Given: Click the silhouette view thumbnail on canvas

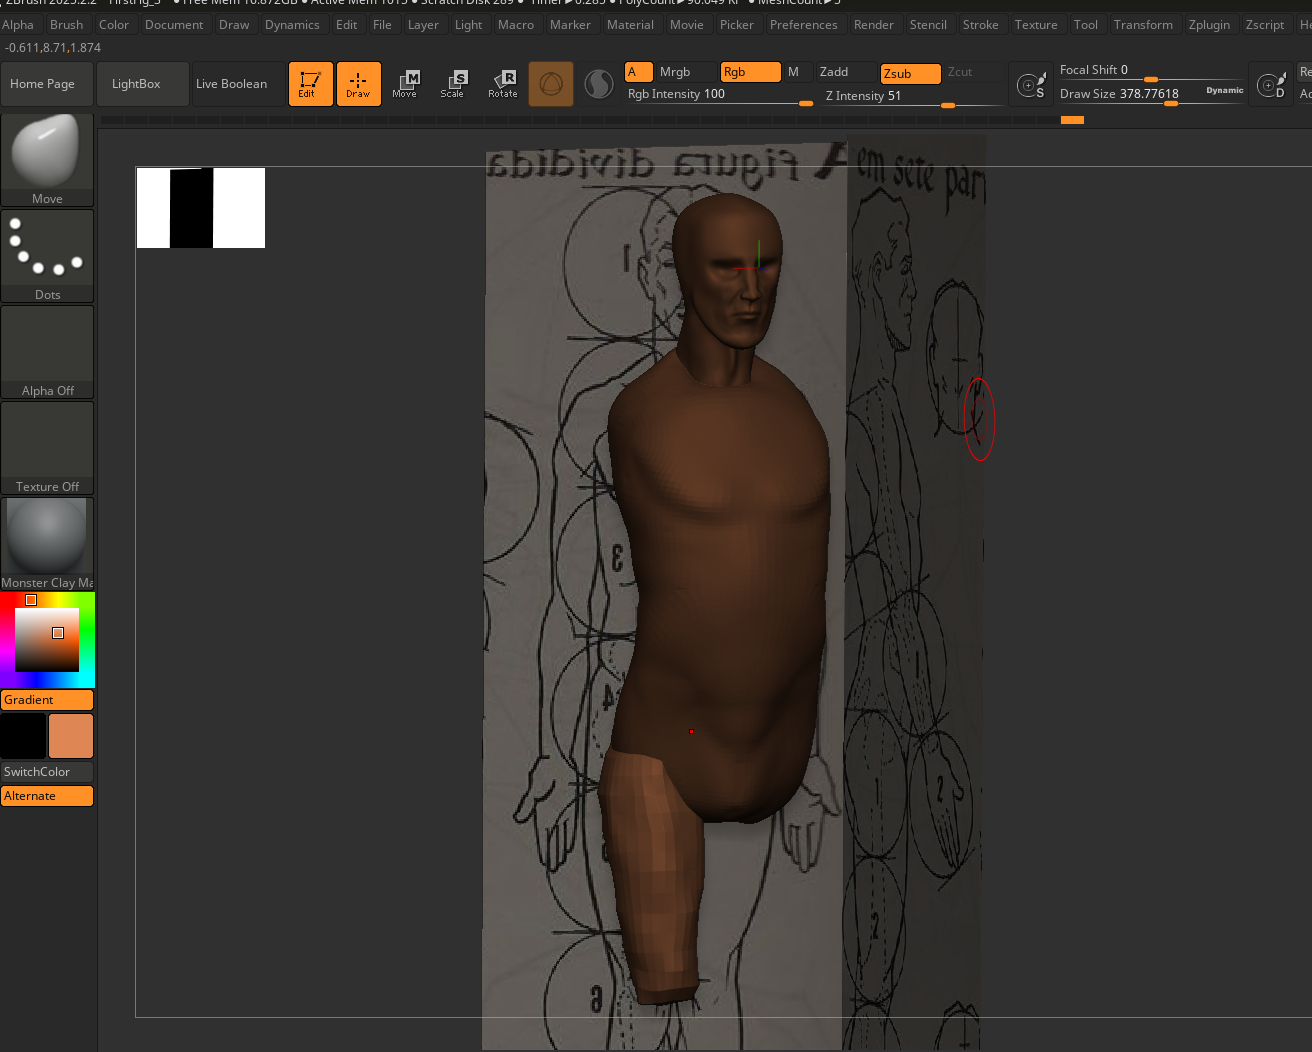Looking at the screenshot, I should coord(201,208).
